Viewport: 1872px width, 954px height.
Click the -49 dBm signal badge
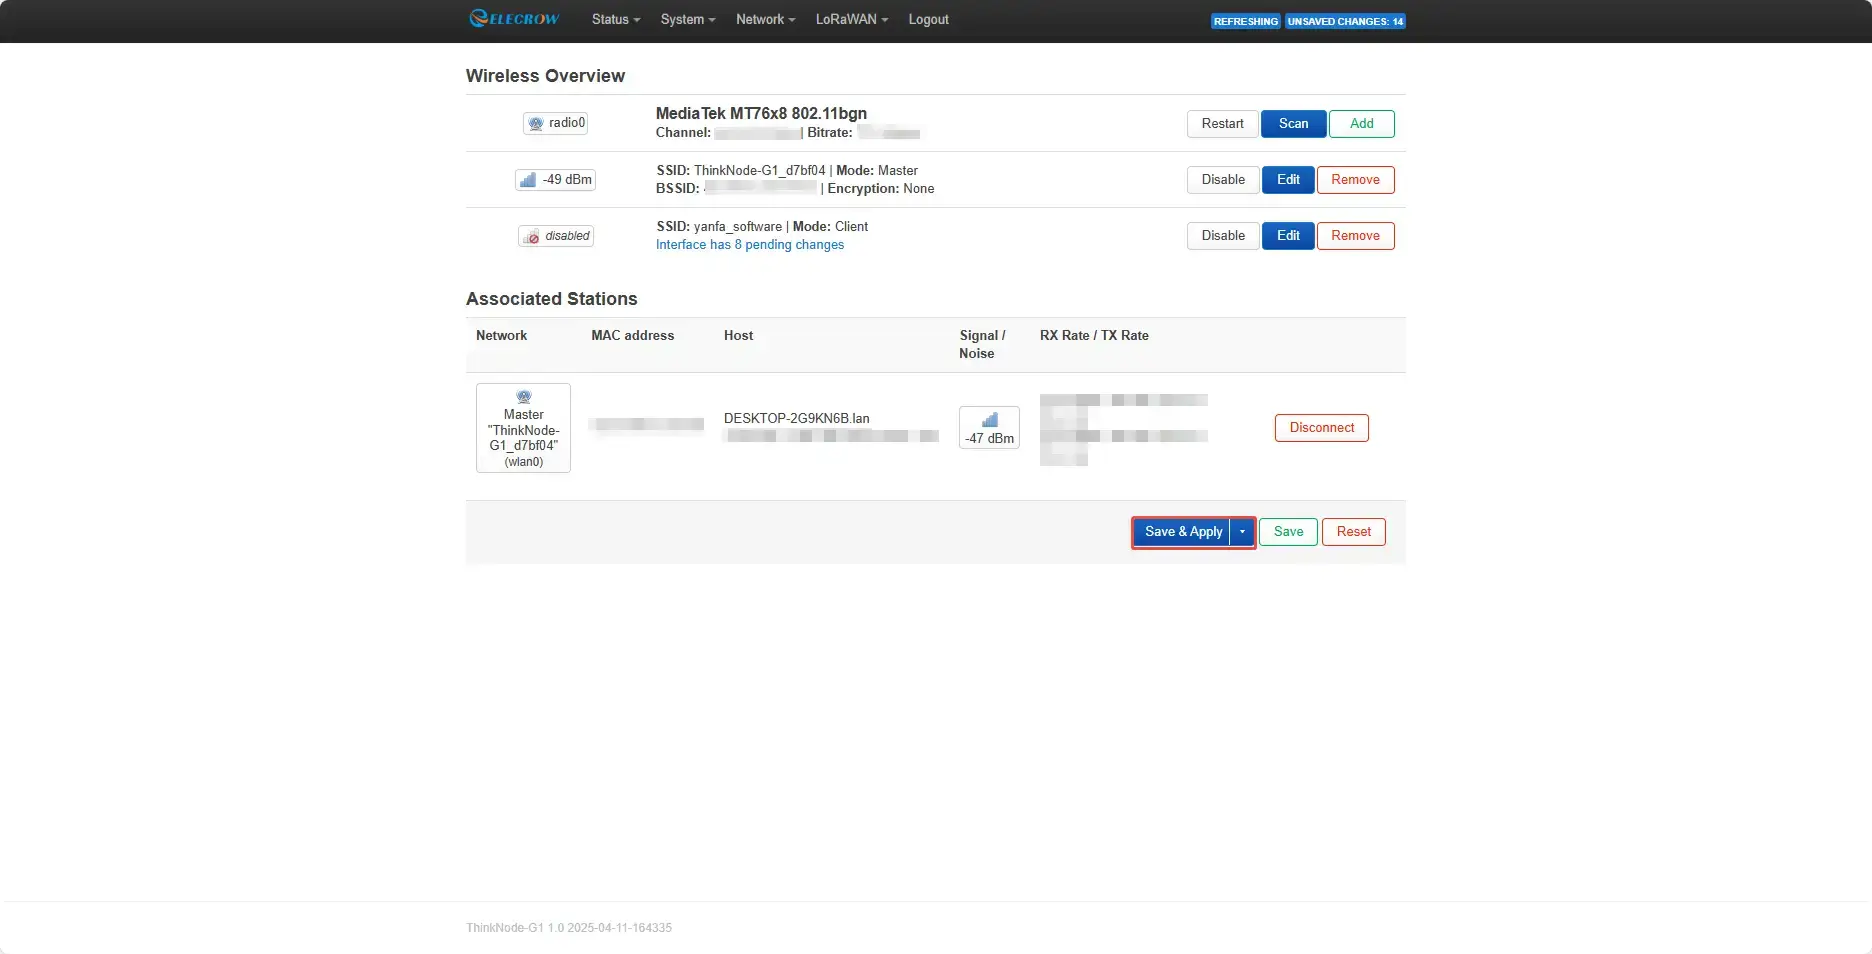tap(555, 180)
